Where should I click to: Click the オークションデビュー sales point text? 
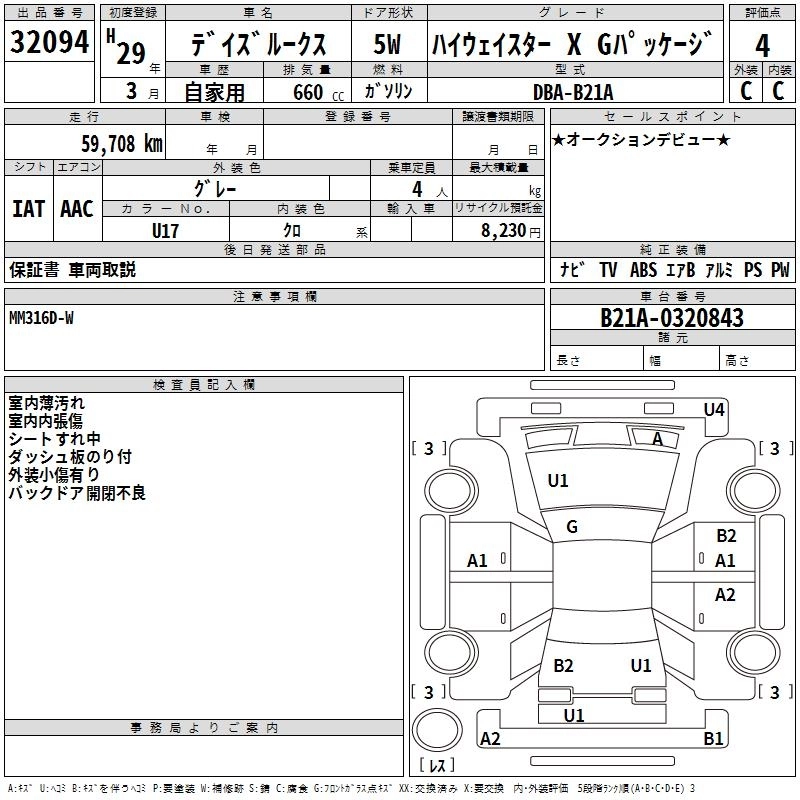pos(641,139)
